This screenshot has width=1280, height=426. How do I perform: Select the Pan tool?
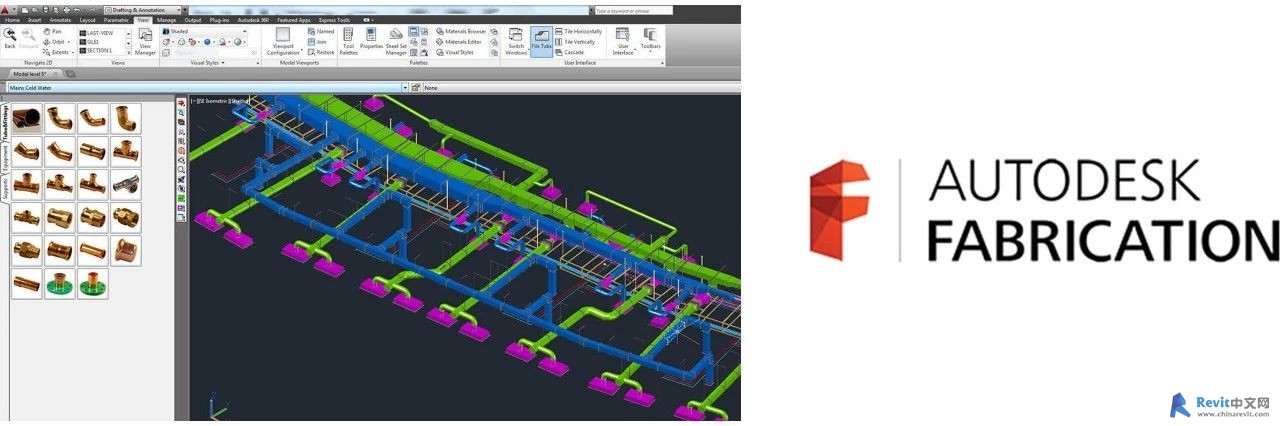52,31
